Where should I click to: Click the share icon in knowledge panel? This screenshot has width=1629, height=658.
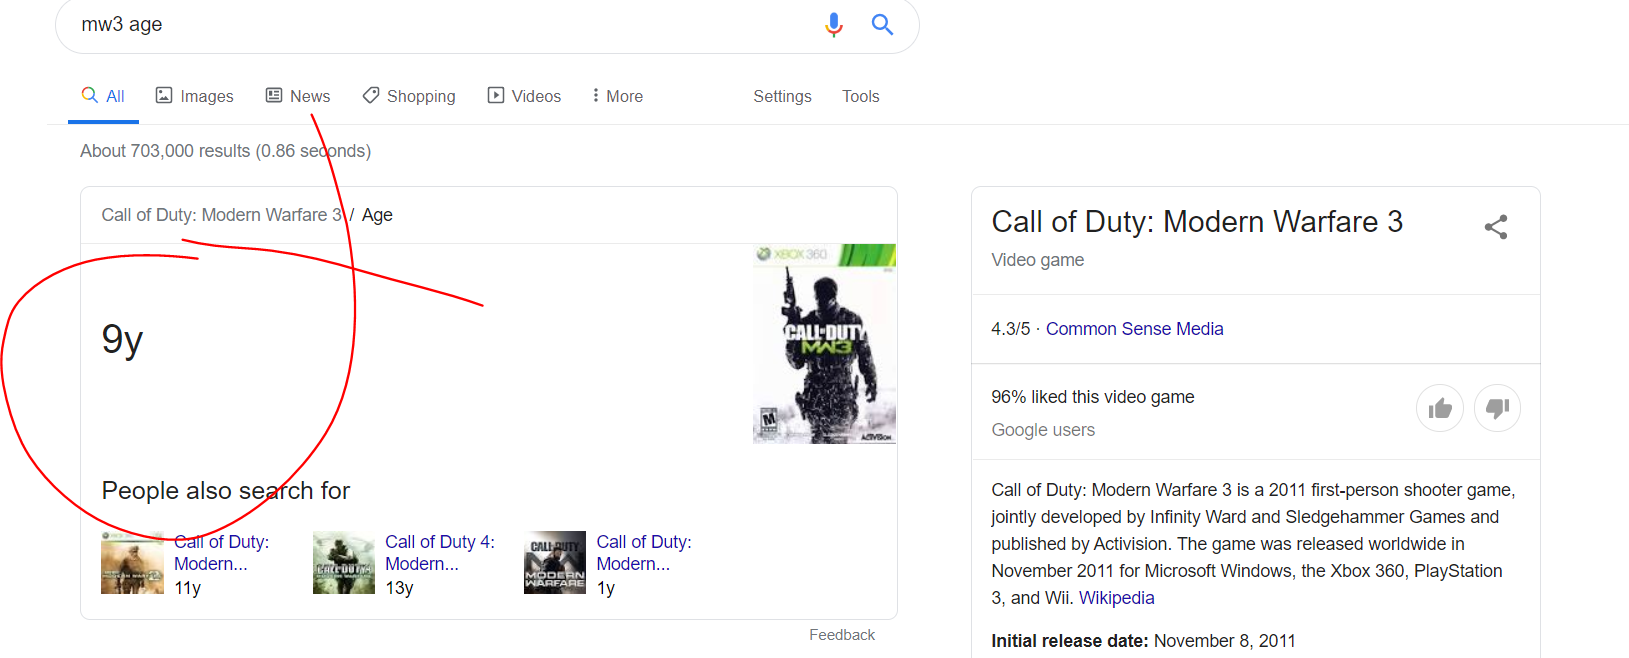coord(1496,227)
